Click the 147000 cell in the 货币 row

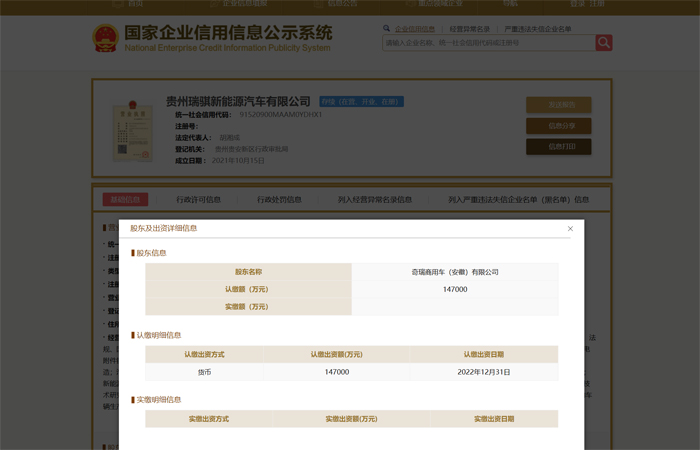337,372
